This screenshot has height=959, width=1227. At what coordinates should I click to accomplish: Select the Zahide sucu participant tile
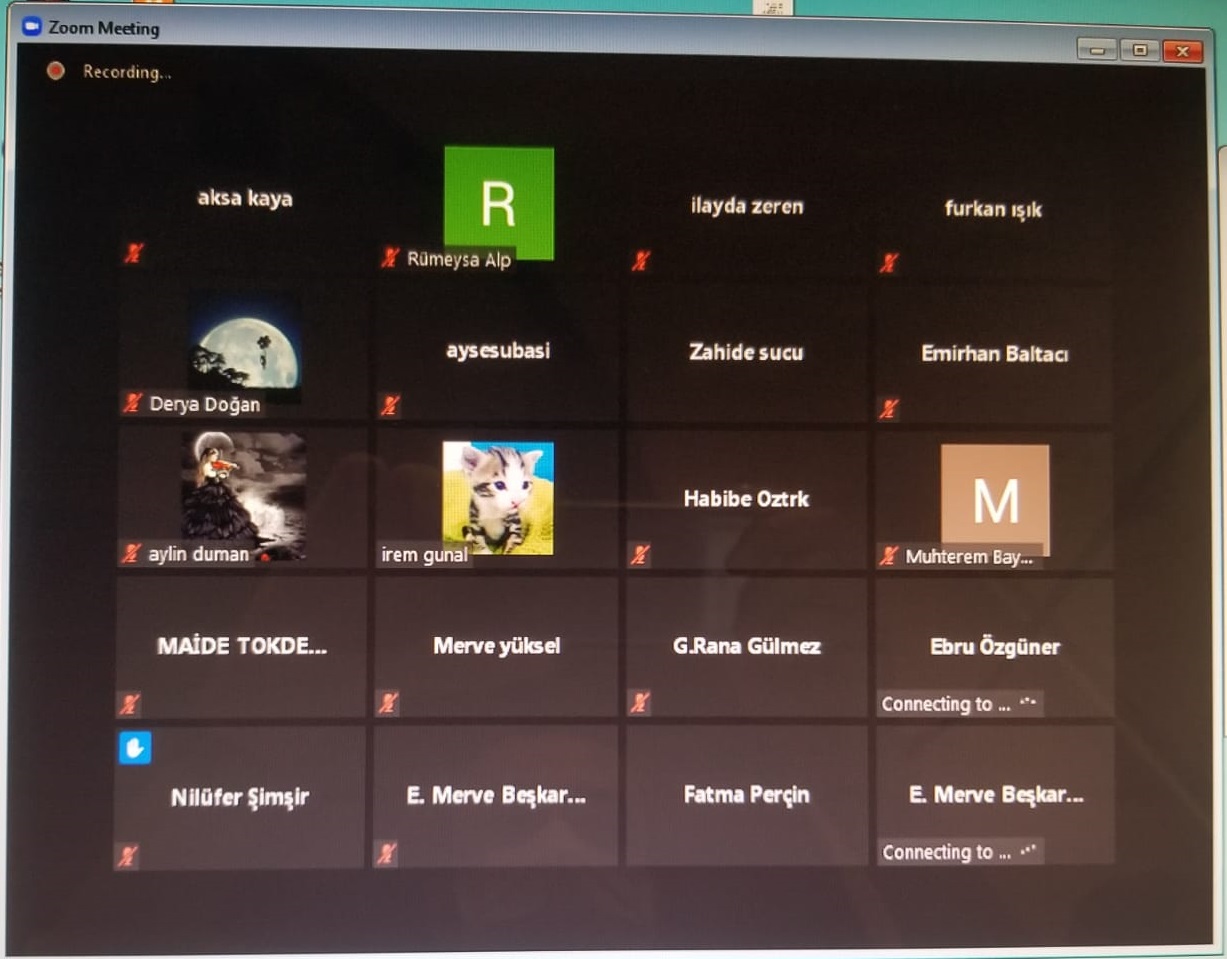pyautogui.click(x=746, y=353)
